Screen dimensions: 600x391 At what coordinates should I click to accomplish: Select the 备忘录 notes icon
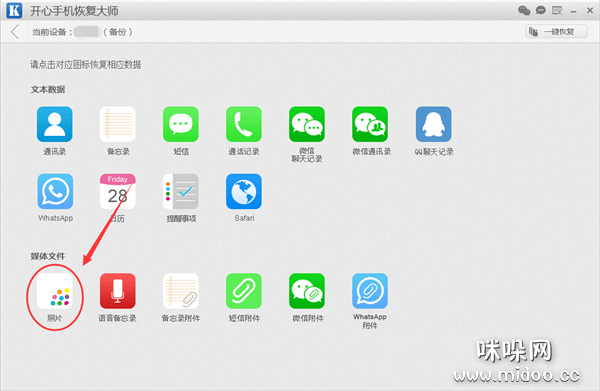pos(117,124)
